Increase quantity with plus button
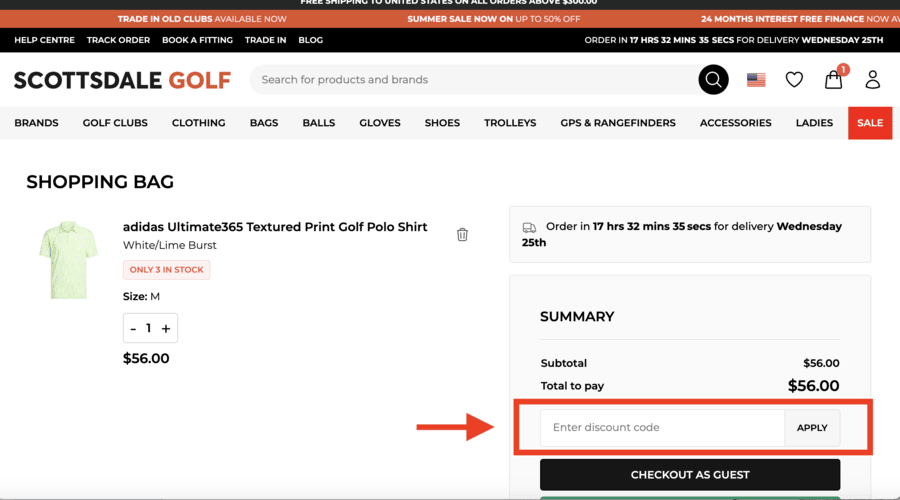 pyautogui.click(x=166, y=328)
